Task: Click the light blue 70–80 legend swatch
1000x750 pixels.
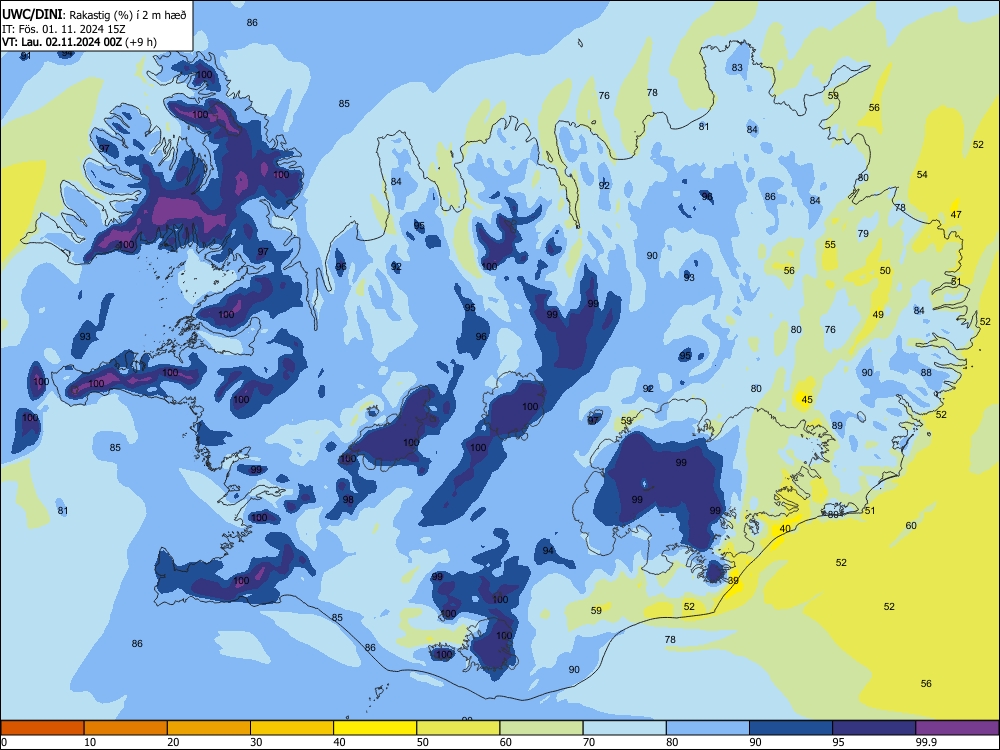Action: (x=625, y=728)
